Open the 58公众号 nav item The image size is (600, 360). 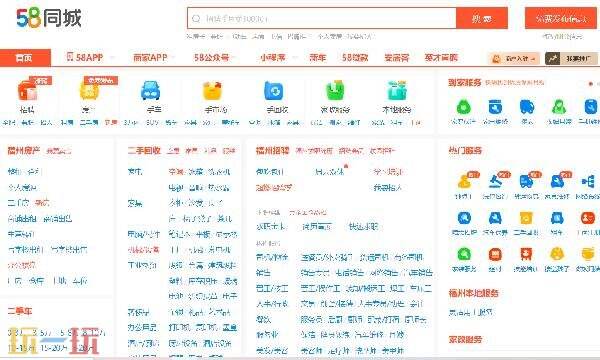(211, 58)
